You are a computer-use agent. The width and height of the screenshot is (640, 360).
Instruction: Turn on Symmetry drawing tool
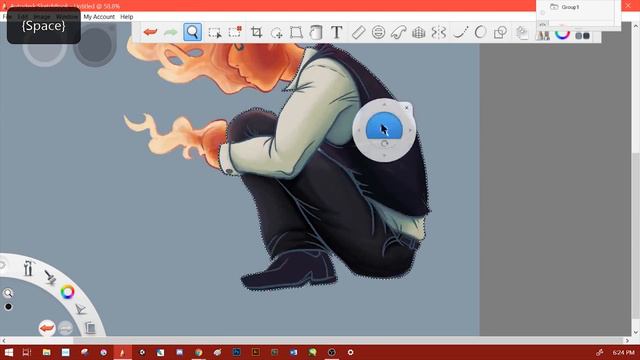pyautogui.click(x=439, y=32)
